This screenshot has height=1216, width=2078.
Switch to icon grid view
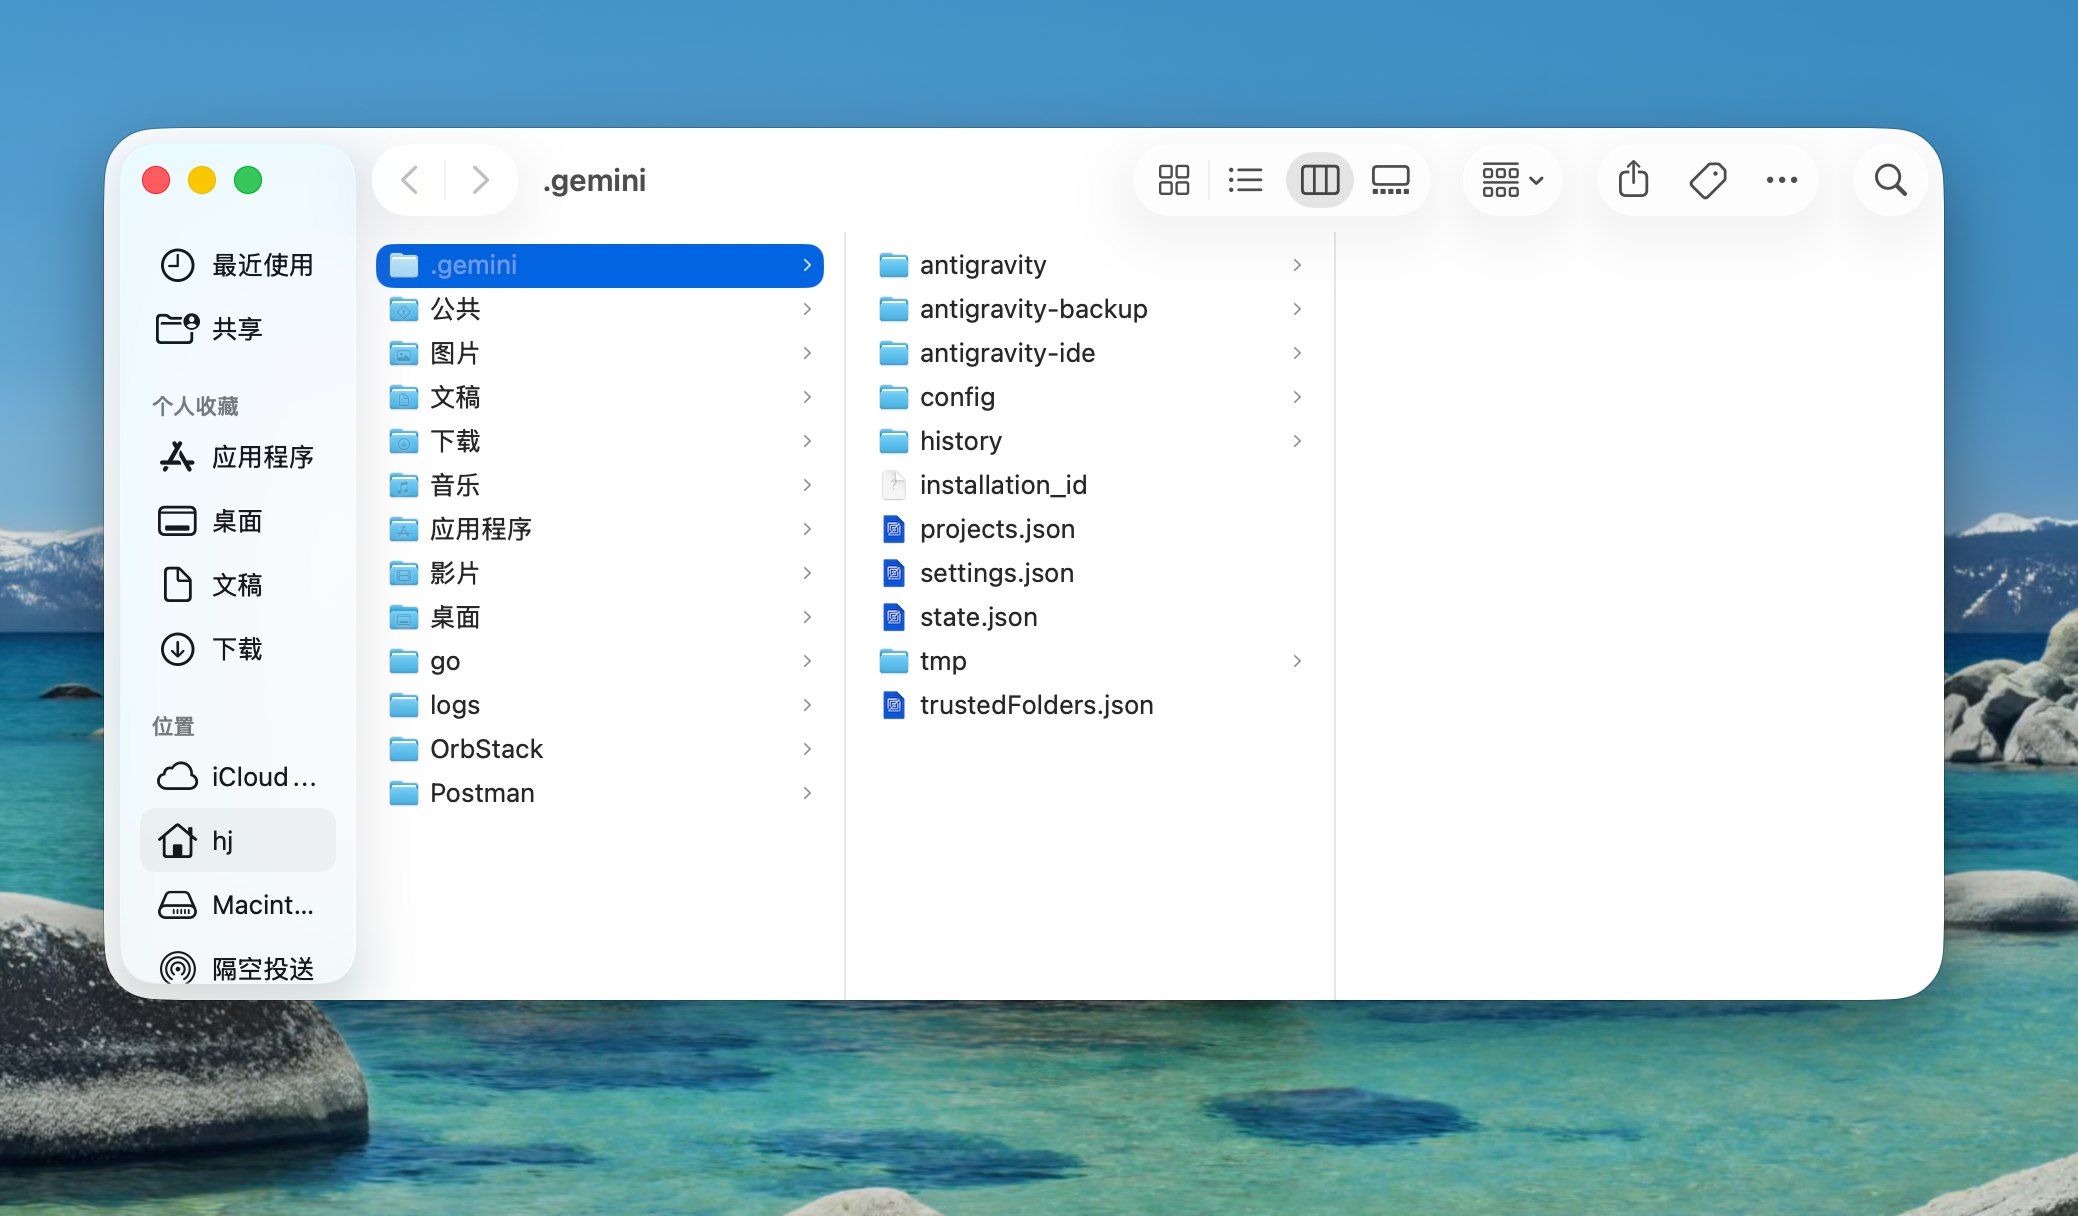click(x=1173, y=180)
